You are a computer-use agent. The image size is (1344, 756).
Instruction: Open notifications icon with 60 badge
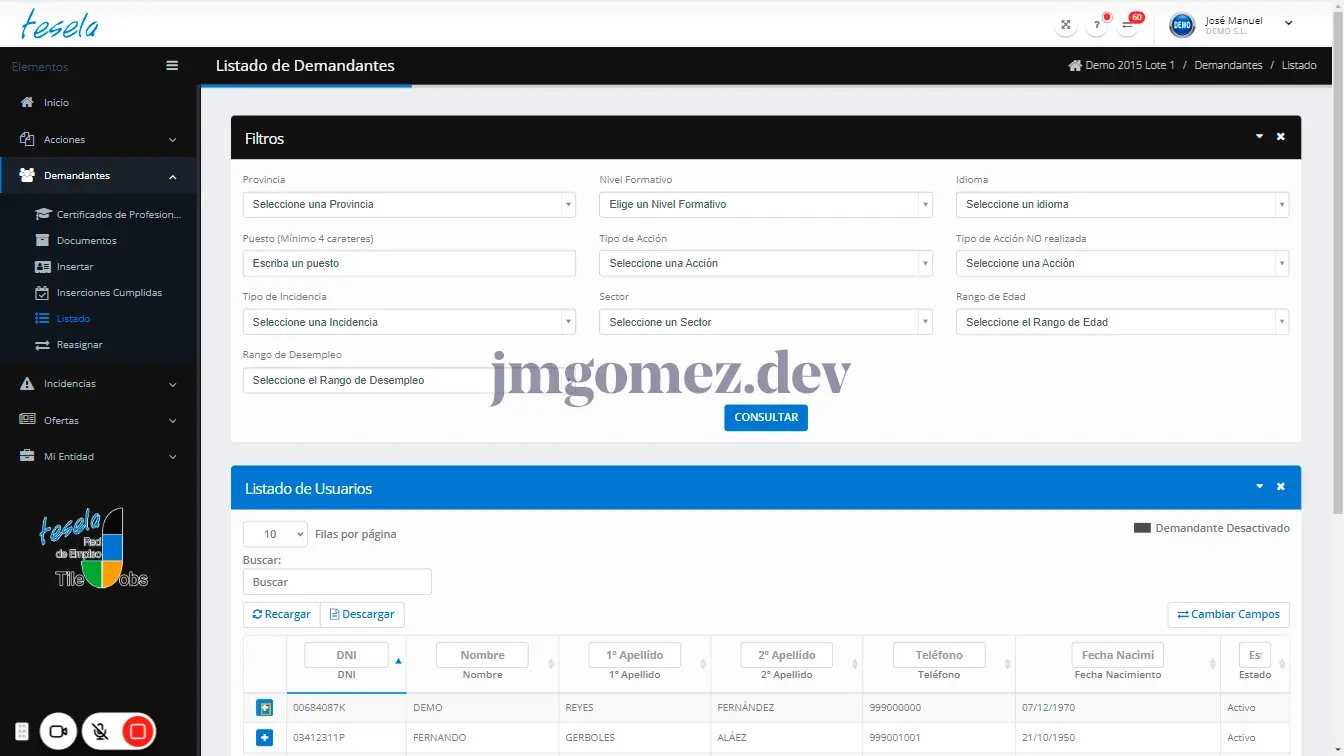1128,24
